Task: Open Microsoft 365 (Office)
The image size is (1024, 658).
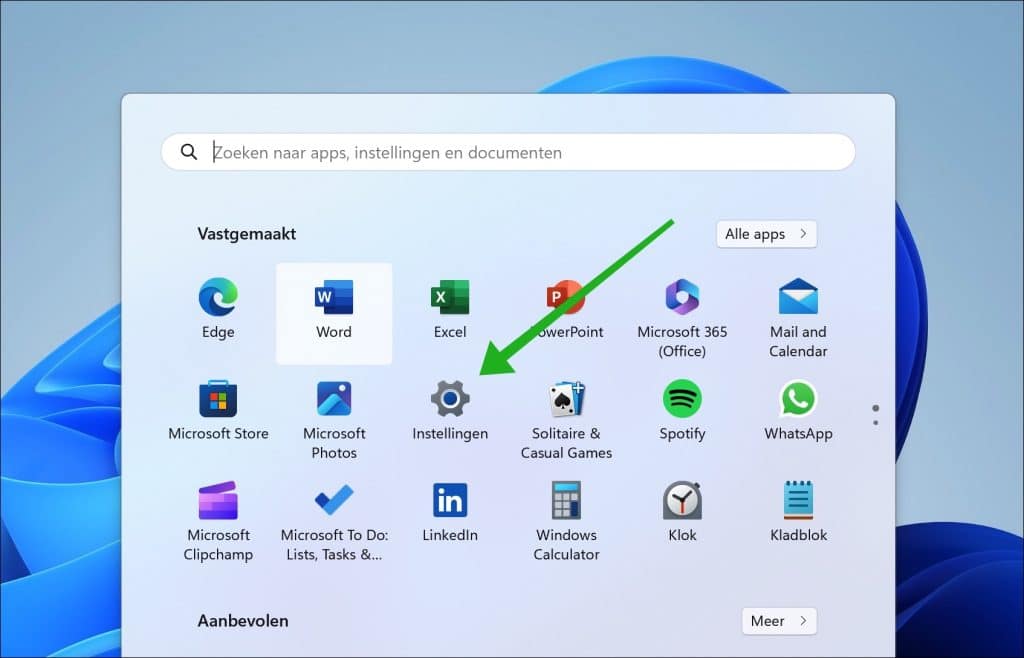Action: click(682, 297)
